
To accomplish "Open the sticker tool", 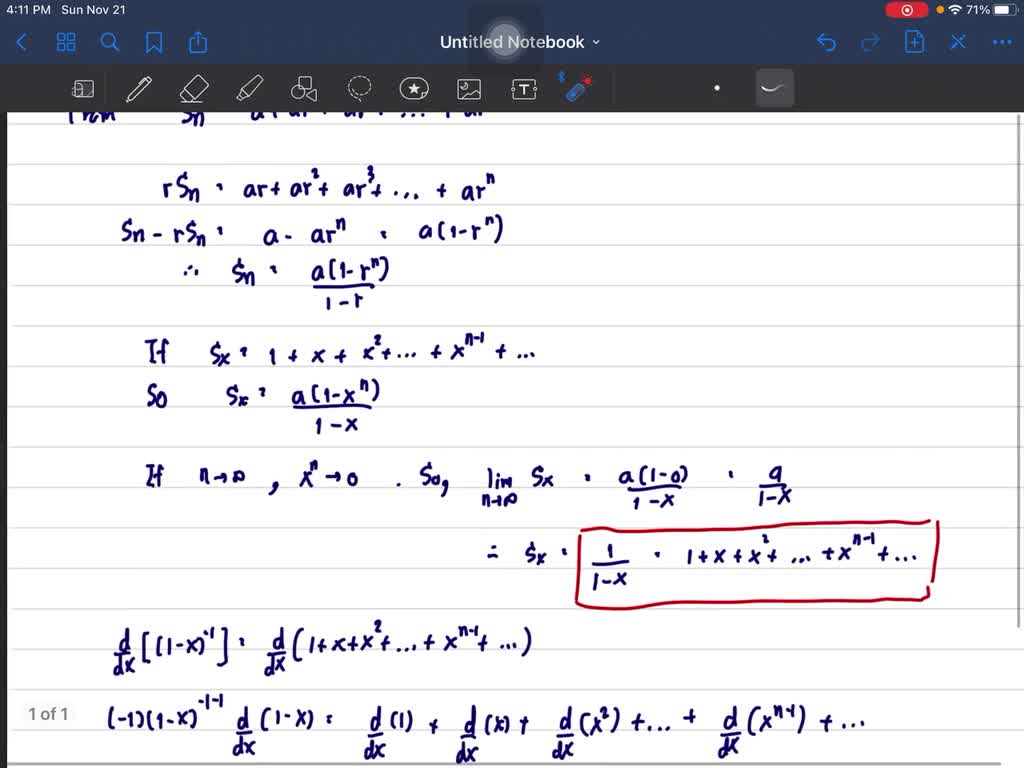I will click(414, 88).
